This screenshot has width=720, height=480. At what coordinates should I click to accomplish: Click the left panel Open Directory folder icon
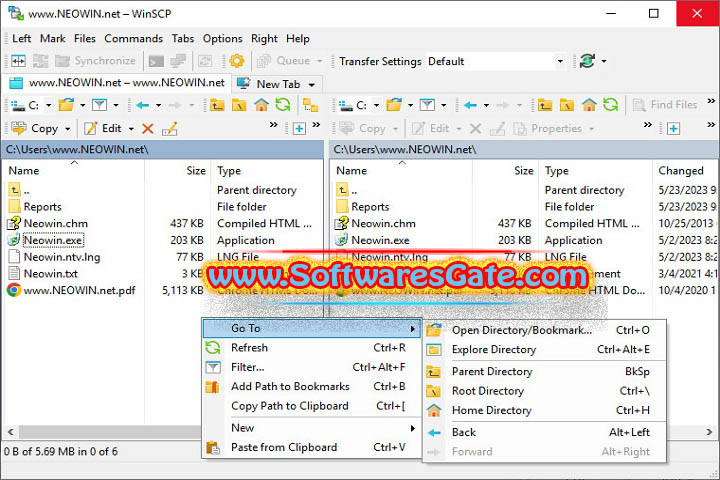tap(66, 105)
